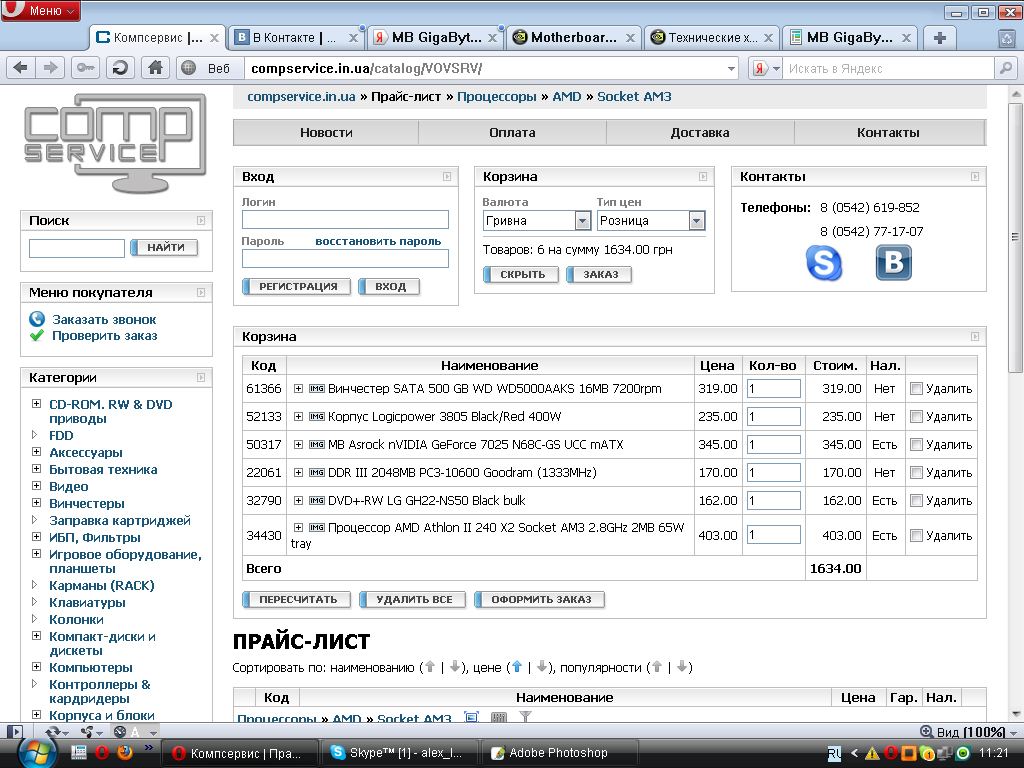Click IMG icon for DDR III Goodram row
The image size is (1024, 768).
pos(317,473)
